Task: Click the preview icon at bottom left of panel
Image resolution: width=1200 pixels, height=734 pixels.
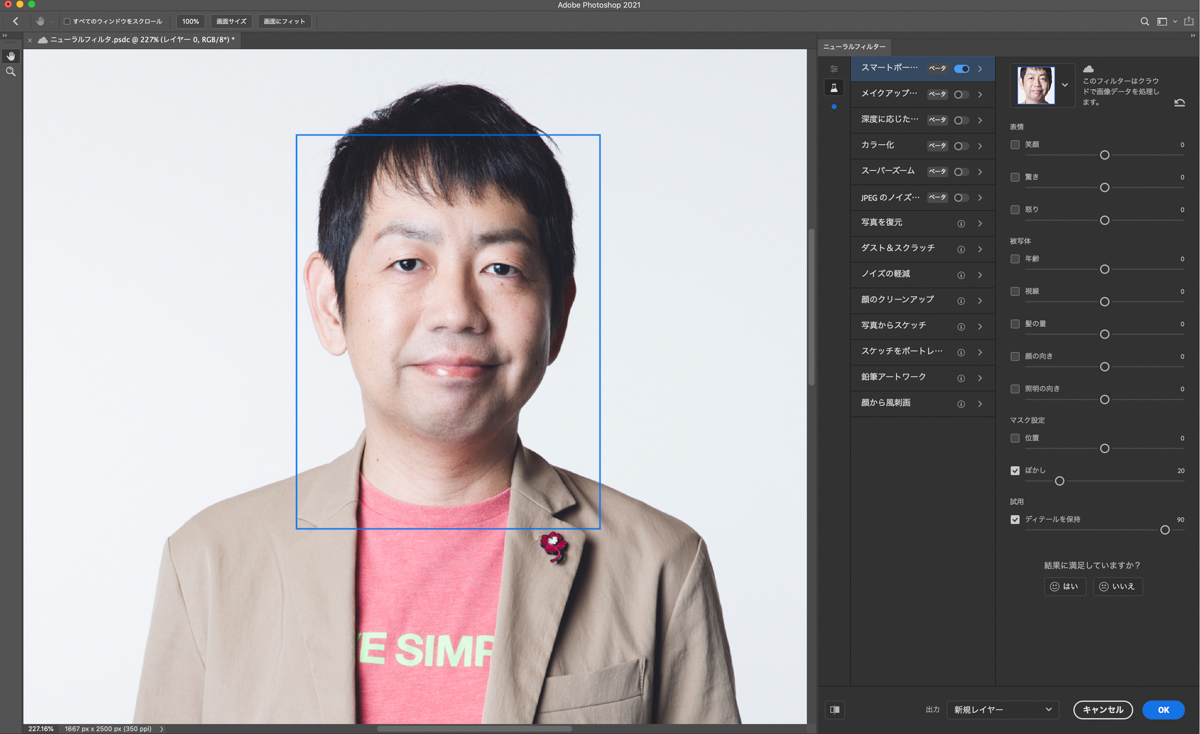Action: (836, 710)
